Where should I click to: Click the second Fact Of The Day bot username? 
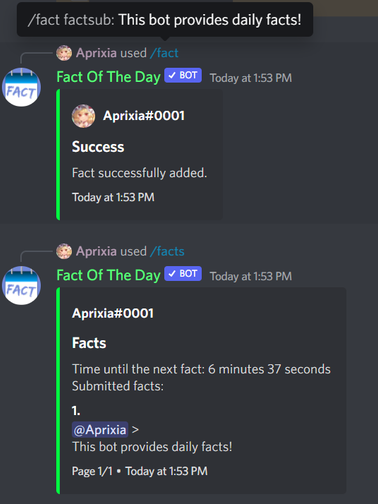tap(109, 275)
